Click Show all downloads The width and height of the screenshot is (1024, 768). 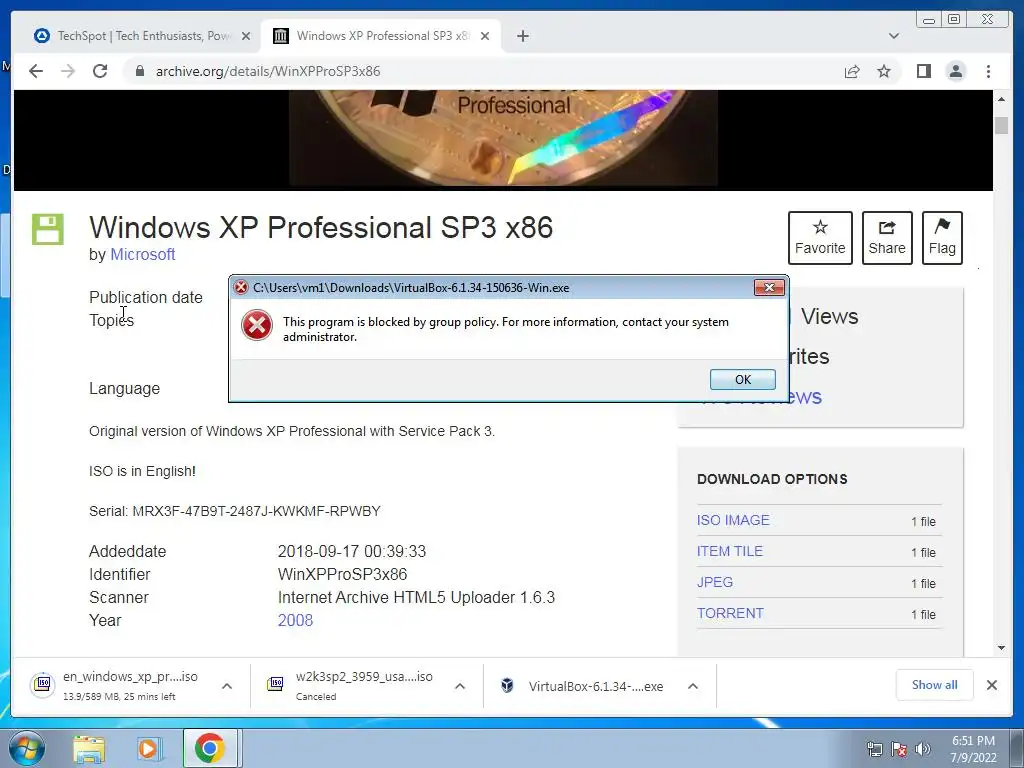[x=935, y=684]
